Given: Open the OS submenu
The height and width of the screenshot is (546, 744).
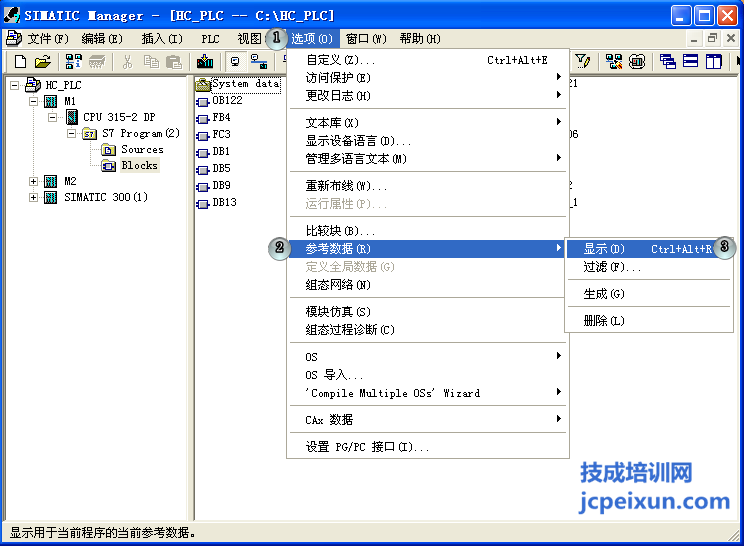Looking at the screenshot, I should point(428,357).
